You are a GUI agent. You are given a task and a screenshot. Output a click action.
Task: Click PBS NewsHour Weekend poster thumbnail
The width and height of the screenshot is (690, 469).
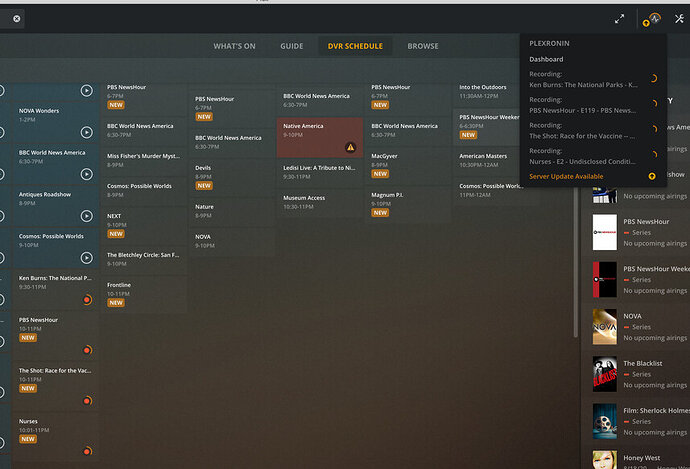click(x=605, y=279)
